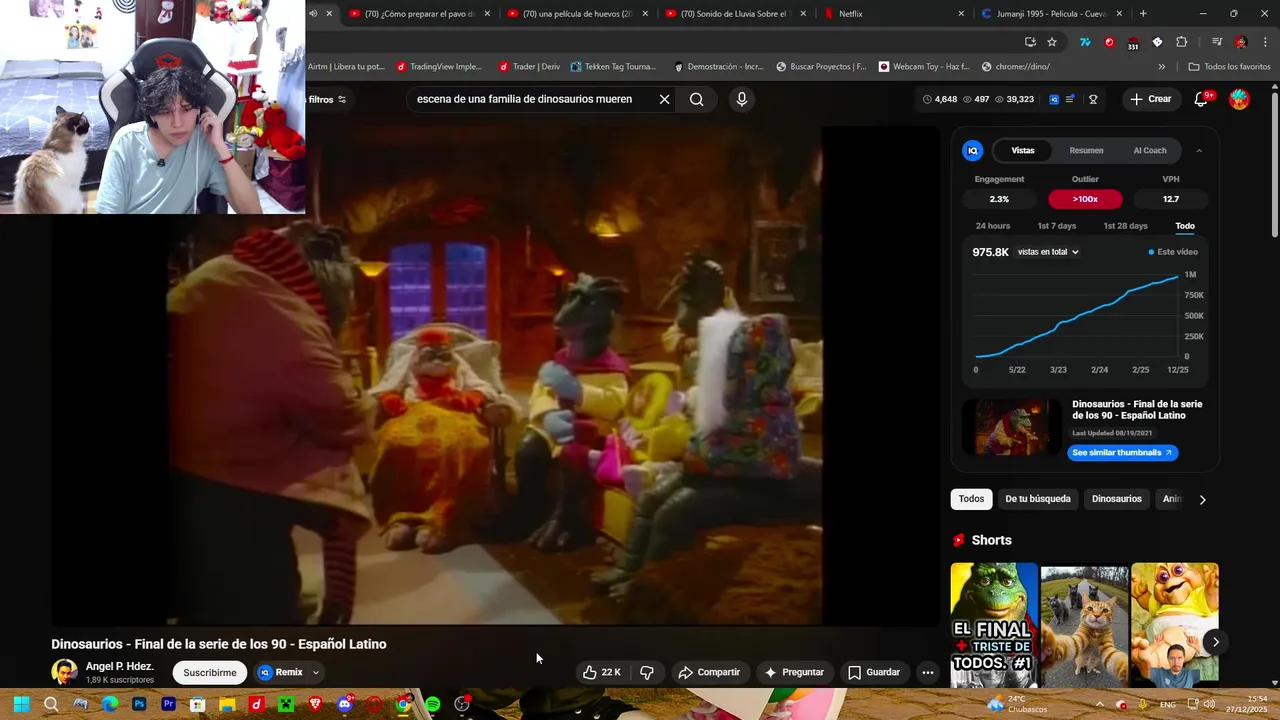Open Chrome three-dot main menu
Viewport: 1280px width, 720px height.
point(1265,42)
